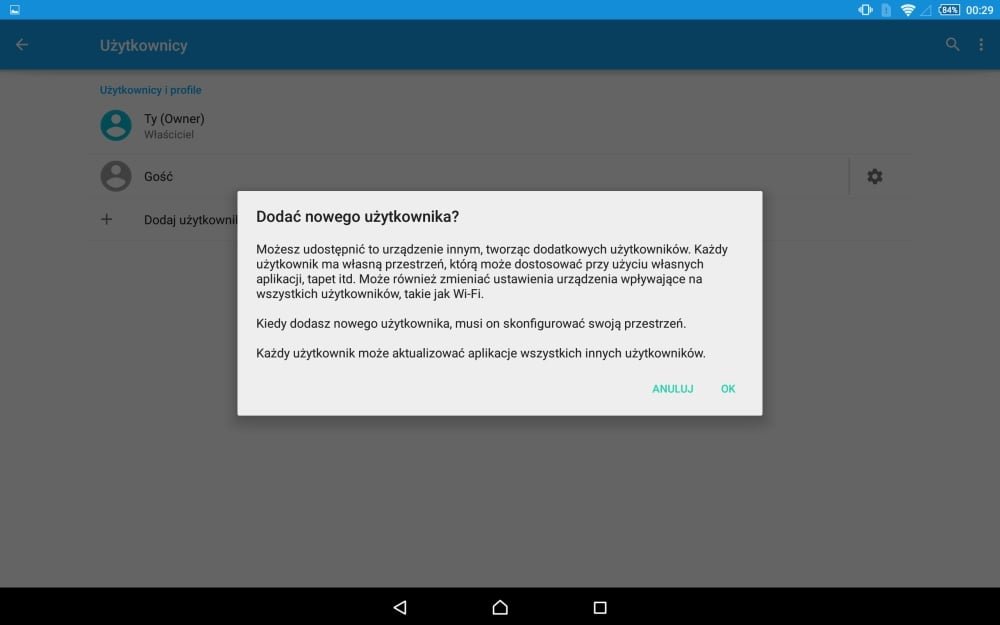Image resolution: width=1000 pixels, height=625 pixels.
Task: Cancel the dialog with ANULUJ
Action: [672, 388]
